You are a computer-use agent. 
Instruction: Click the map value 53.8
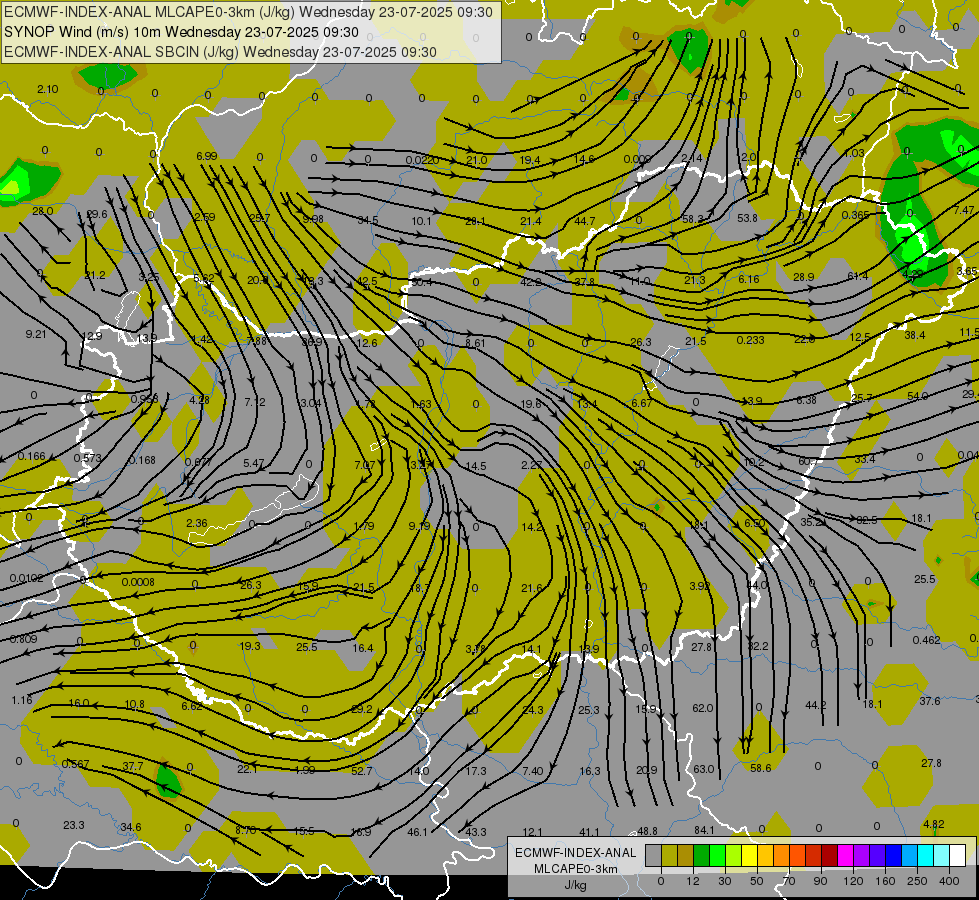click(747, 218)
